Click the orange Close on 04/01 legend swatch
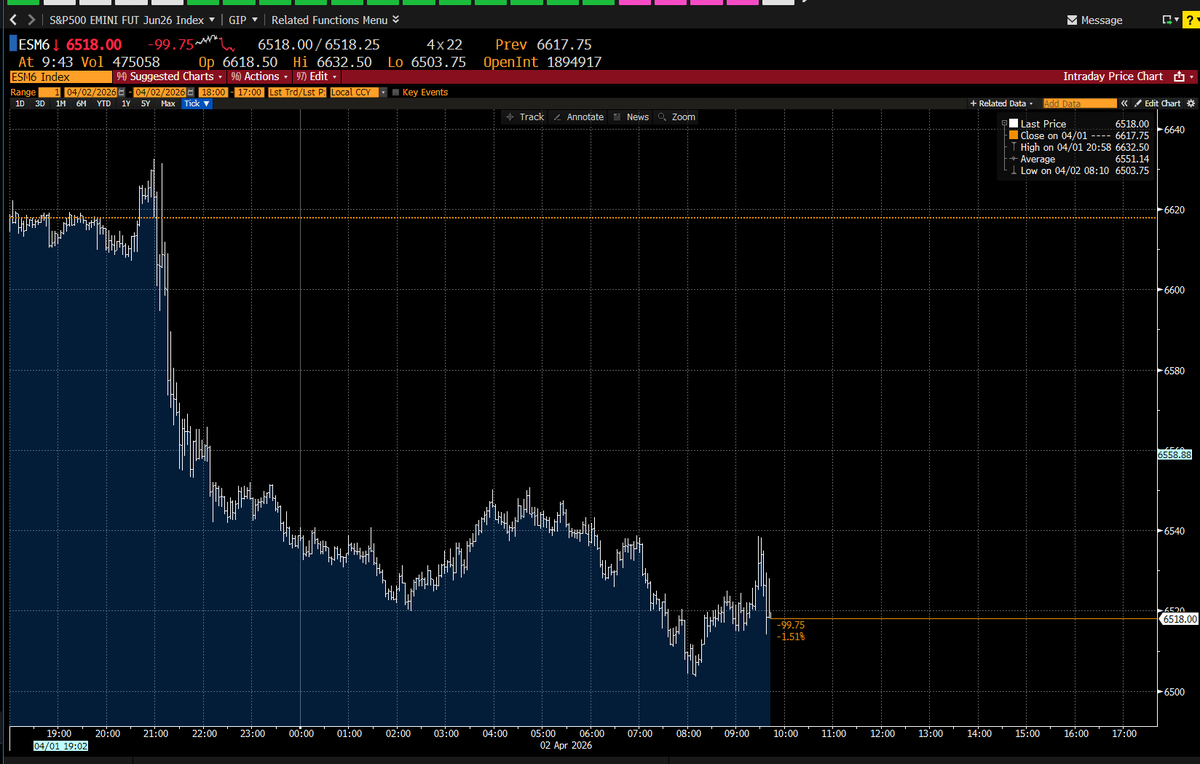Viewport: 1200px width, 764px height. pyautogui.click(x=1013, y=135)
